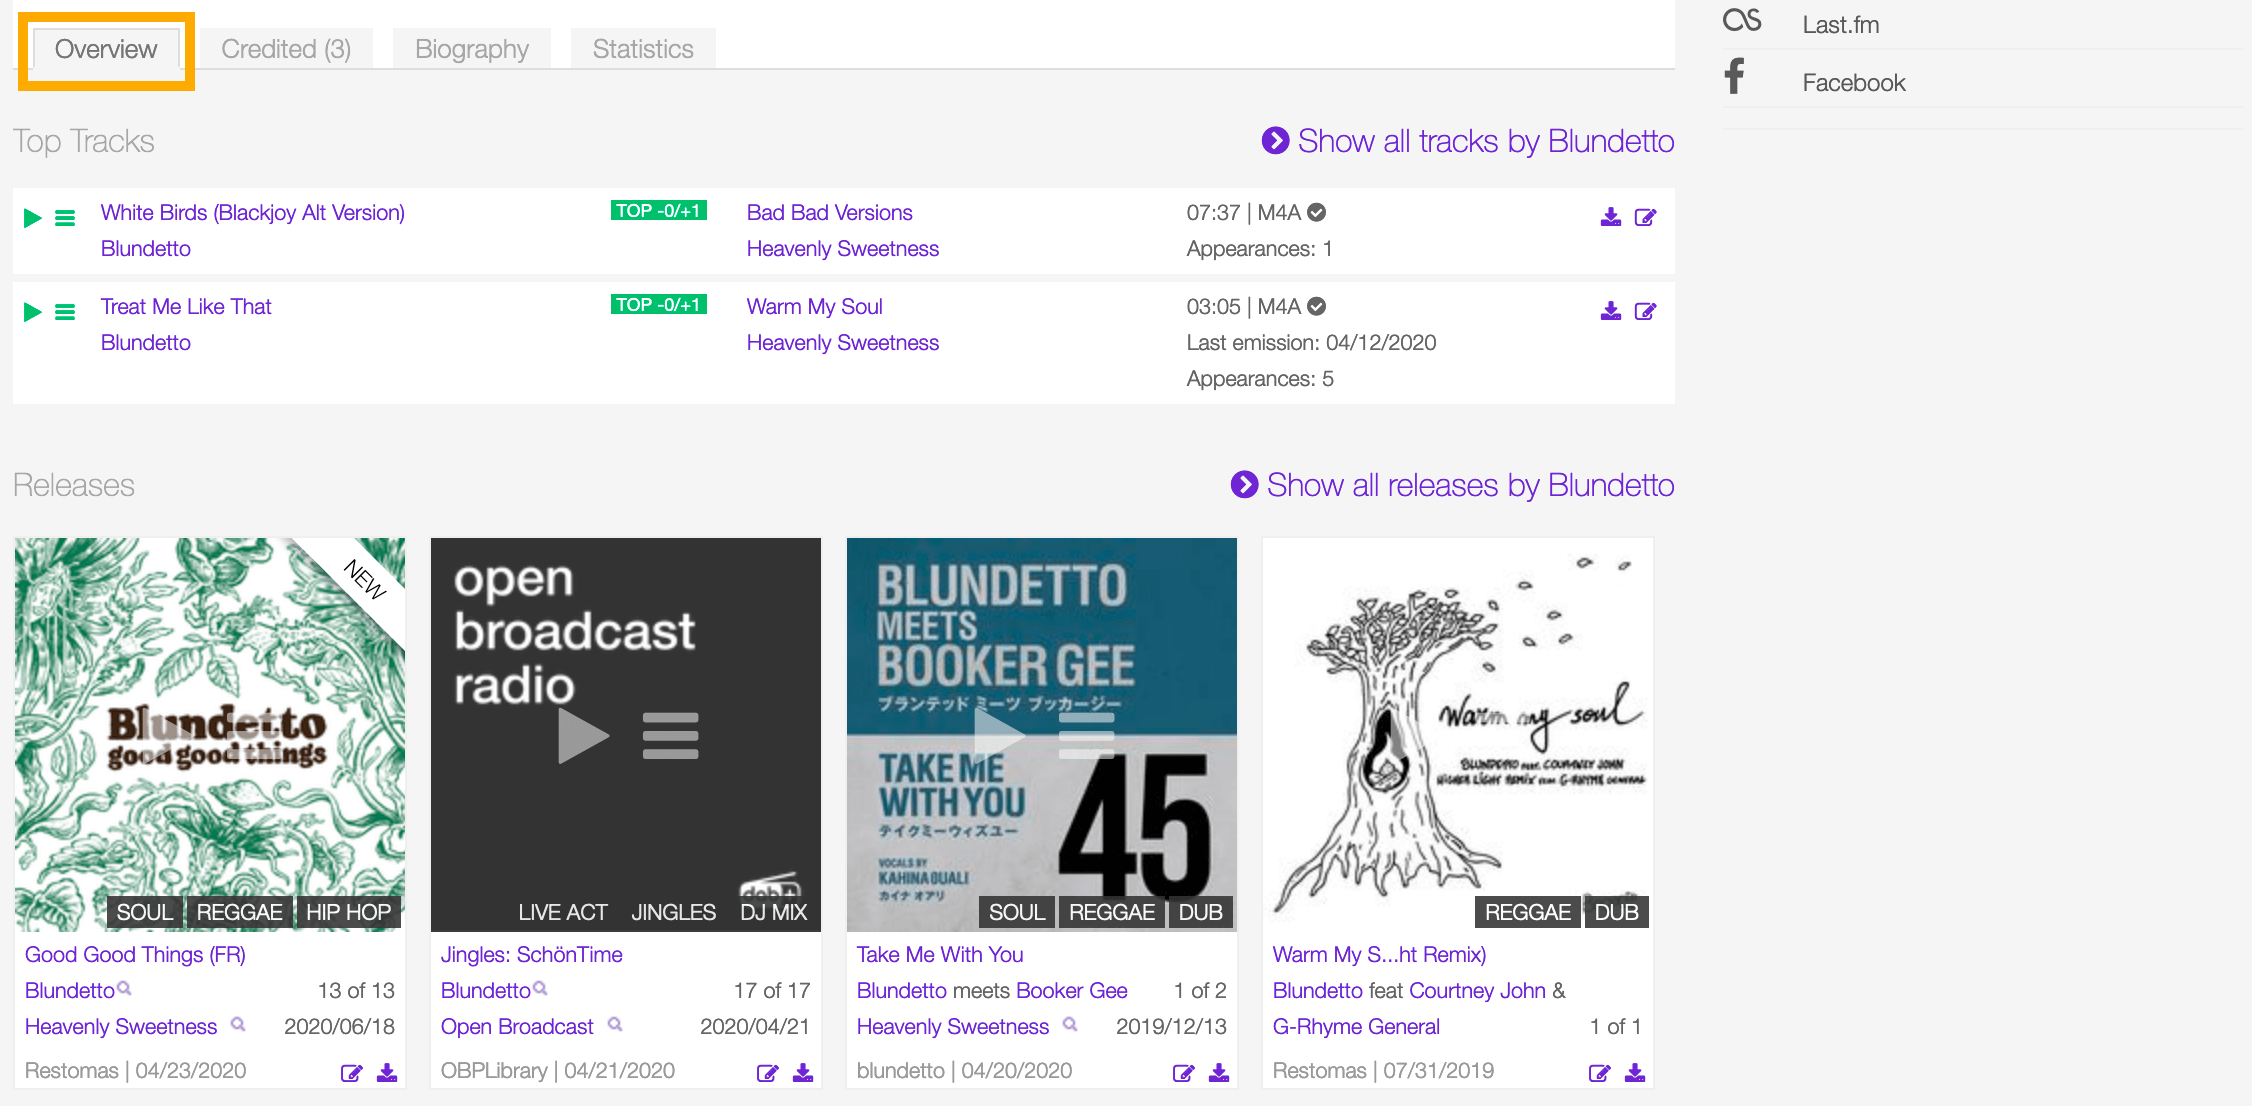Open Good Good Things (FR) release title
Image resolution: width=2252 pixels, height=1106 pixels.
tap(135, 954)
